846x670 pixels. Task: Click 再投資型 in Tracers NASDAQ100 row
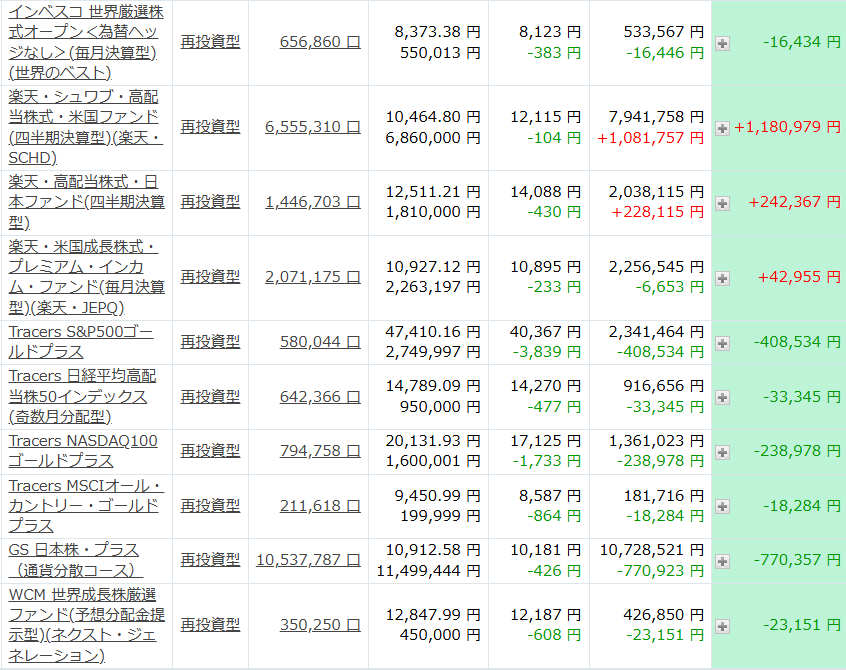210,450
